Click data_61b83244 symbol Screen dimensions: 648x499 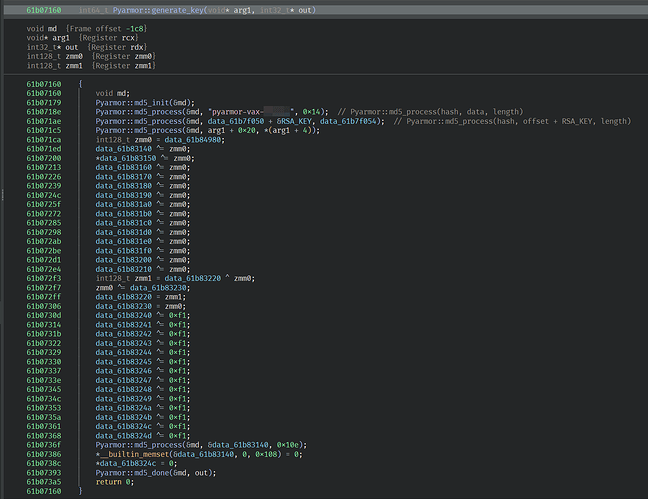pyautogui.click(x=124, y=352)
